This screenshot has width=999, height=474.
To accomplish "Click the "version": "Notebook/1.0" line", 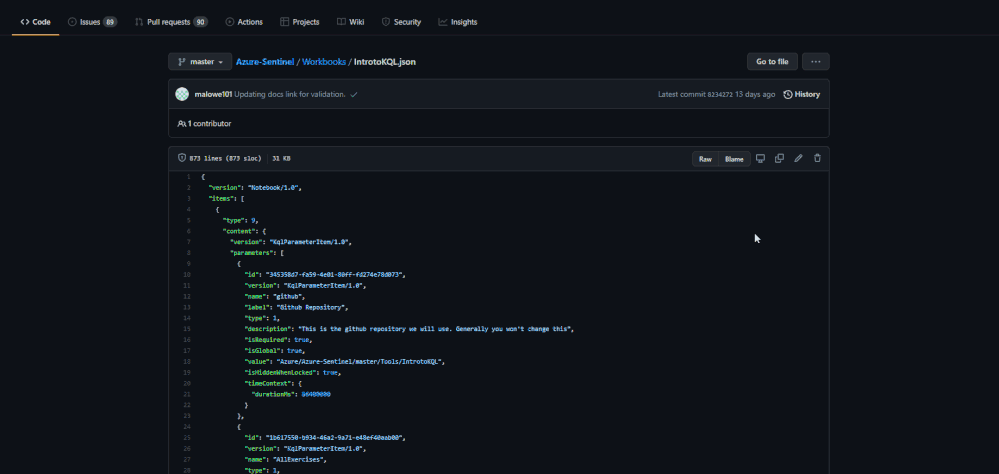I will [x=255, y=188].
